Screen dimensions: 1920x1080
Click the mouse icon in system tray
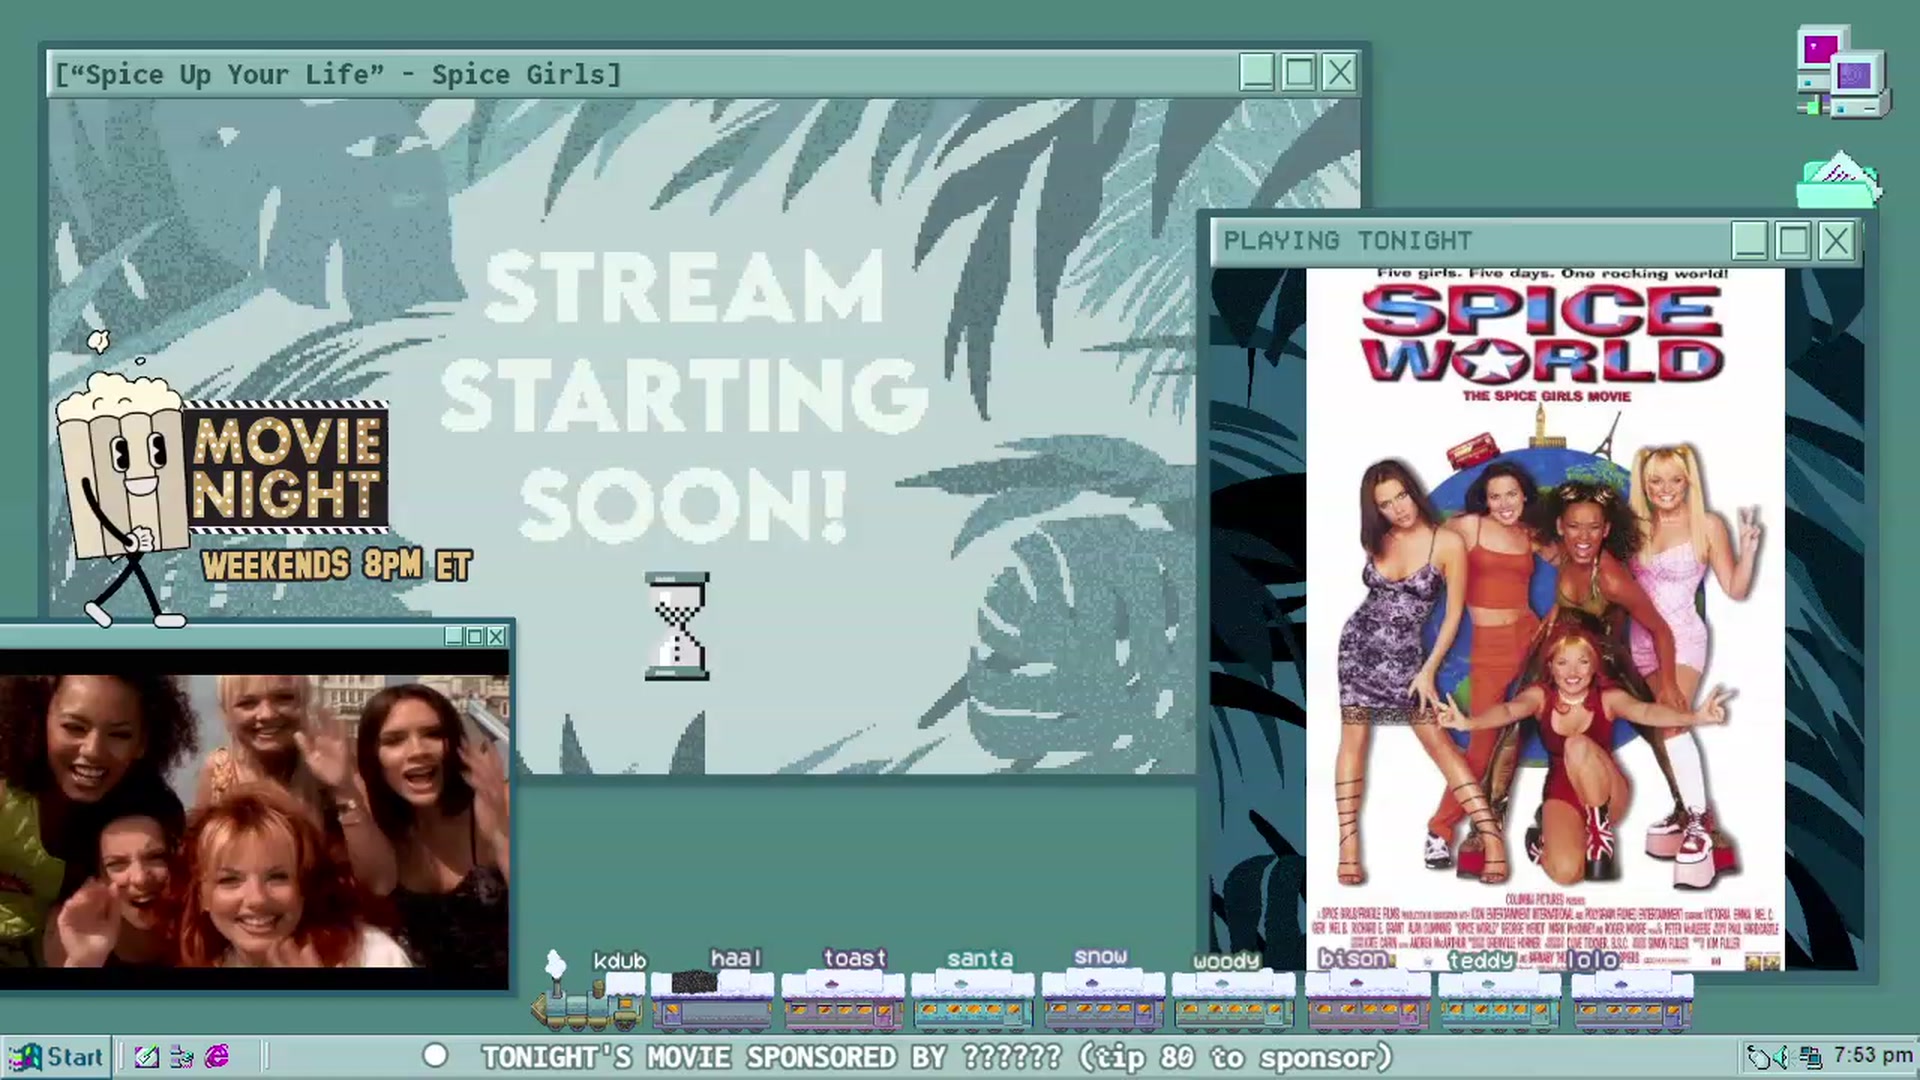pos(1757,1057)
